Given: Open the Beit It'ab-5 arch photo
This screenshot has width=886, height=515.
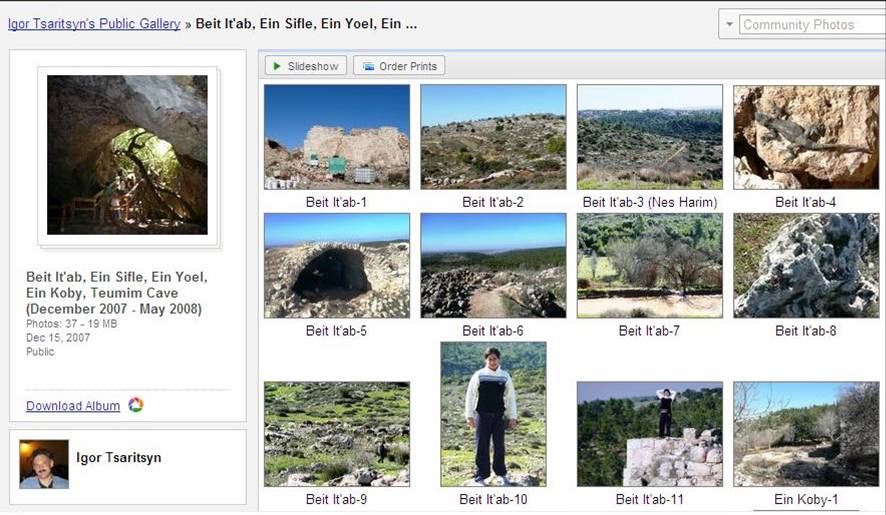Looking at the screenshot, I should coord(337,265).
